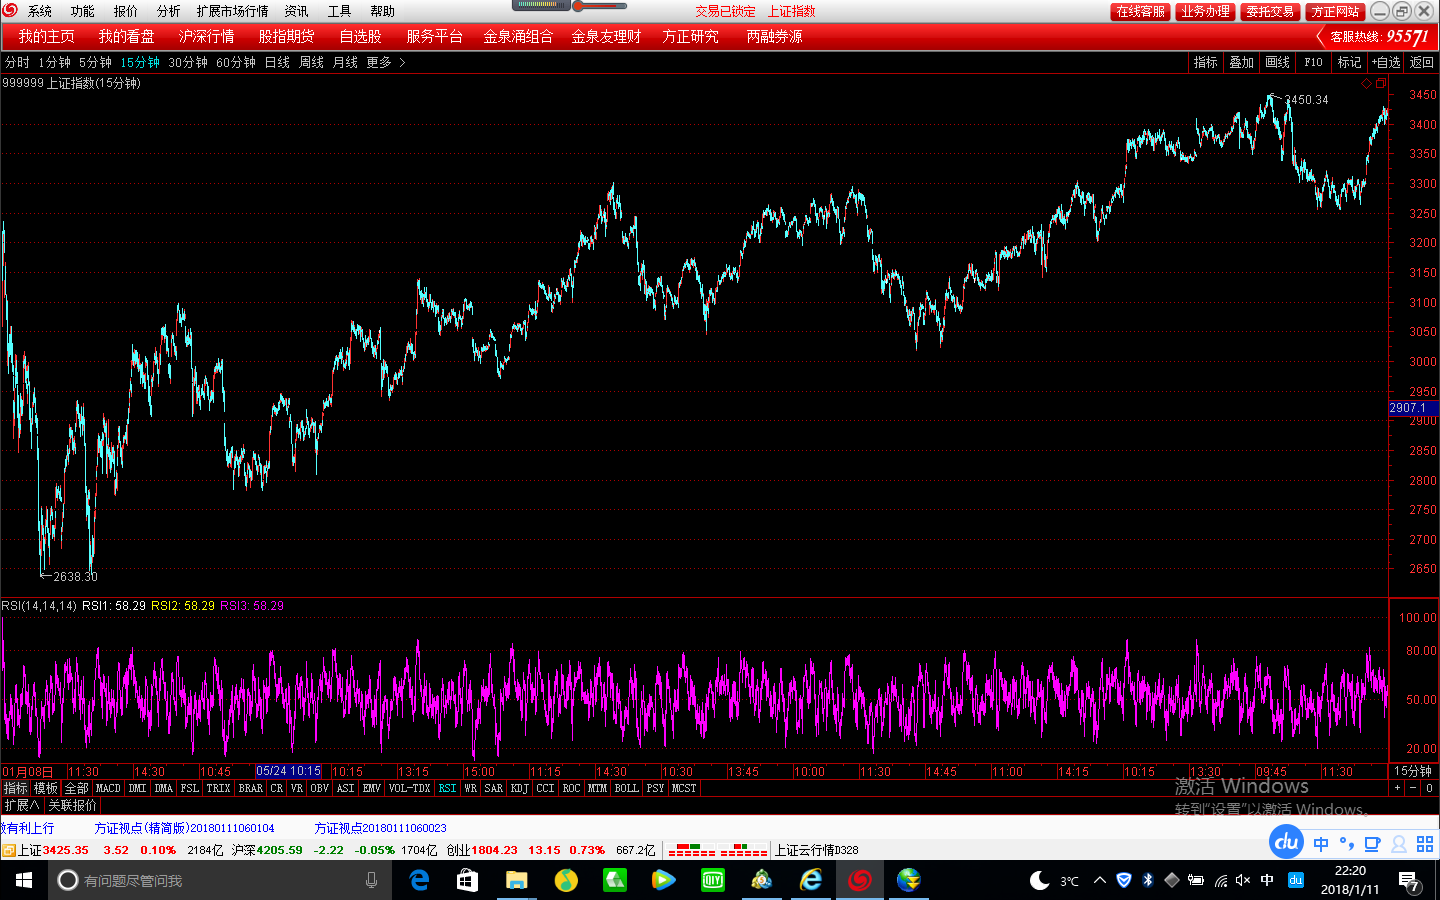Open the 功能 menu
Image resolution: width=1440 pixels, height=900 pixels.
[83, 11]
